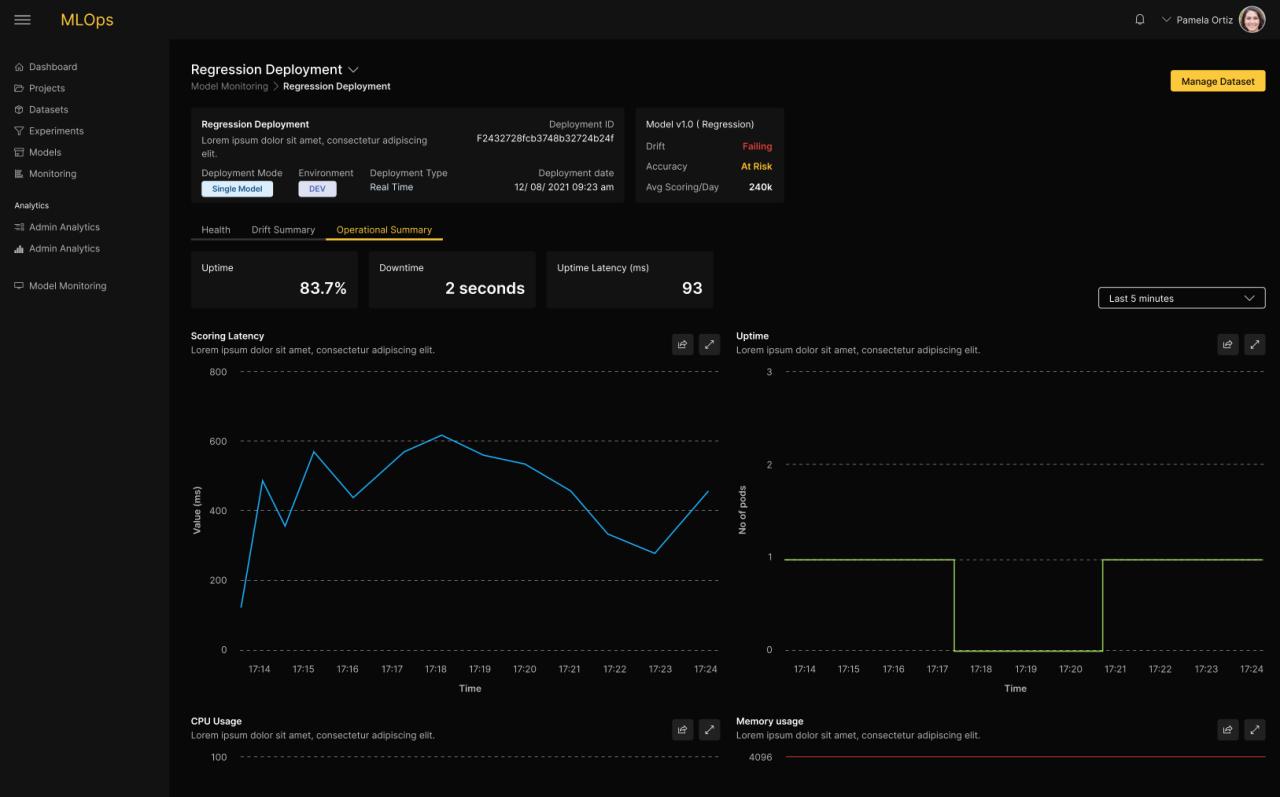Go to Model Monitoring breadcrumb link
The height and width of the screenshot is (797, 1280).
pos(229,87)
